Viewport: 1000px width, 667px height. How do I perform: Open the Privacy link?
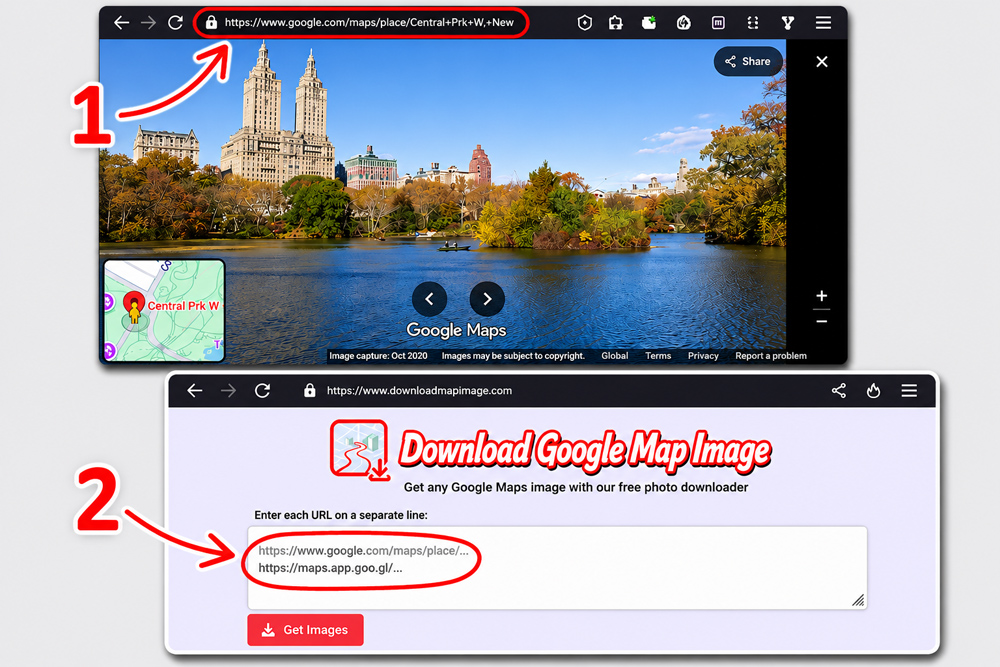click(x=703, y=356)
